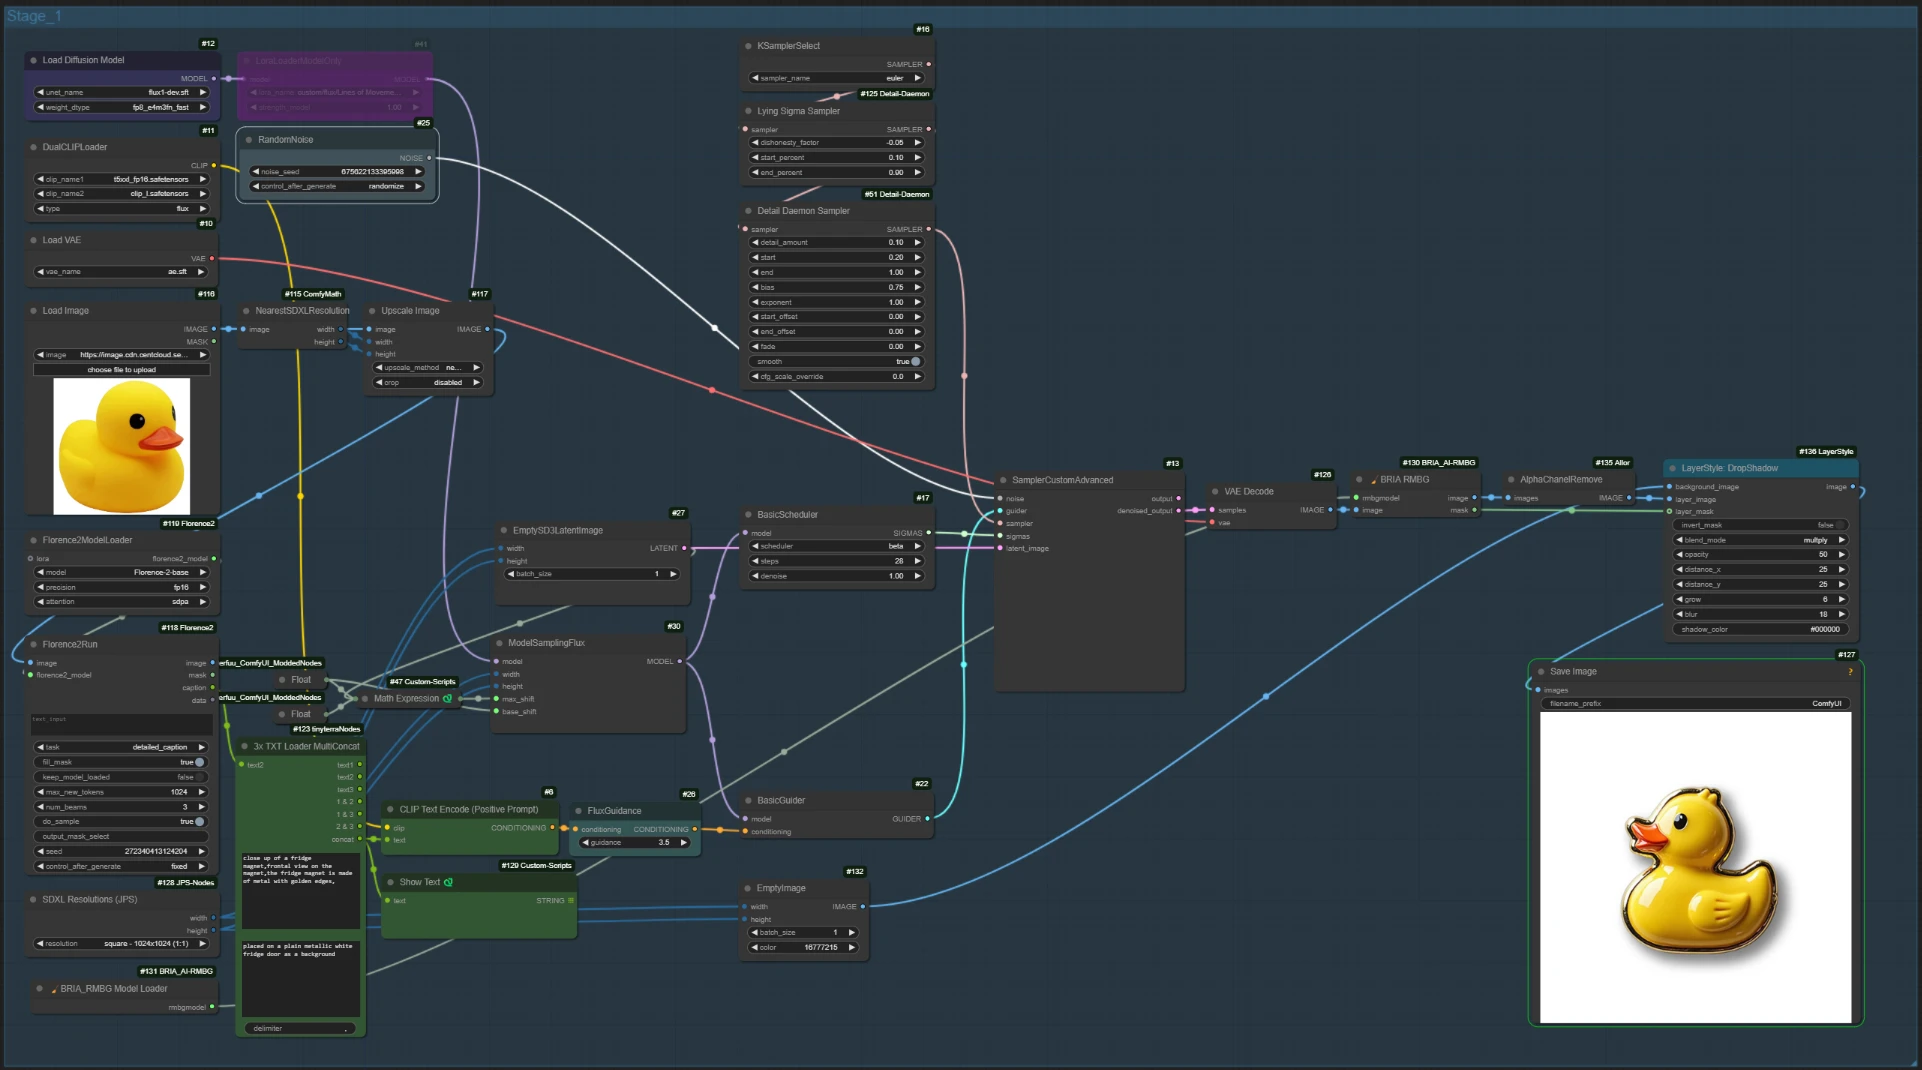
Task: Click the images input port on Save Image
Action: tap(1538, 690)
